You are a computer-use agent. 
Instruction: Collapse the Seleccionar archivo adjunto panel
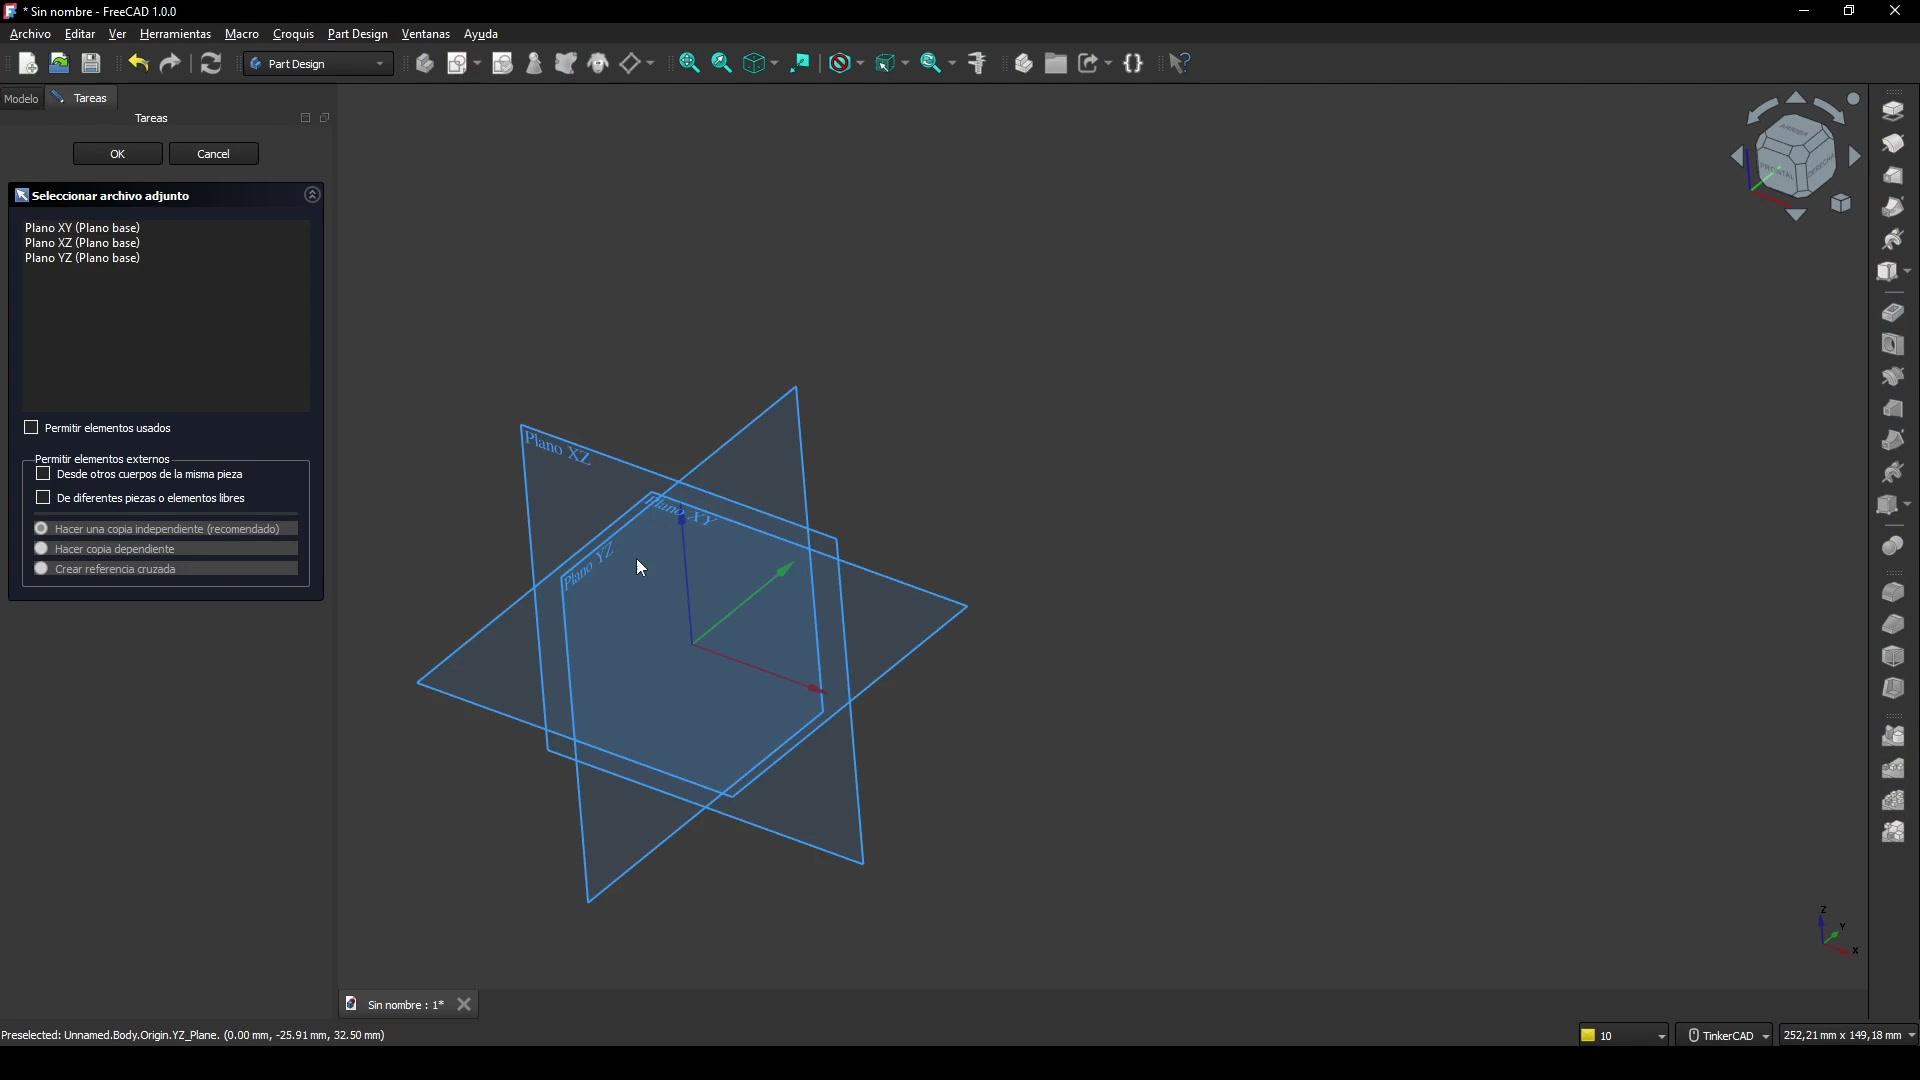pos(313,196)
